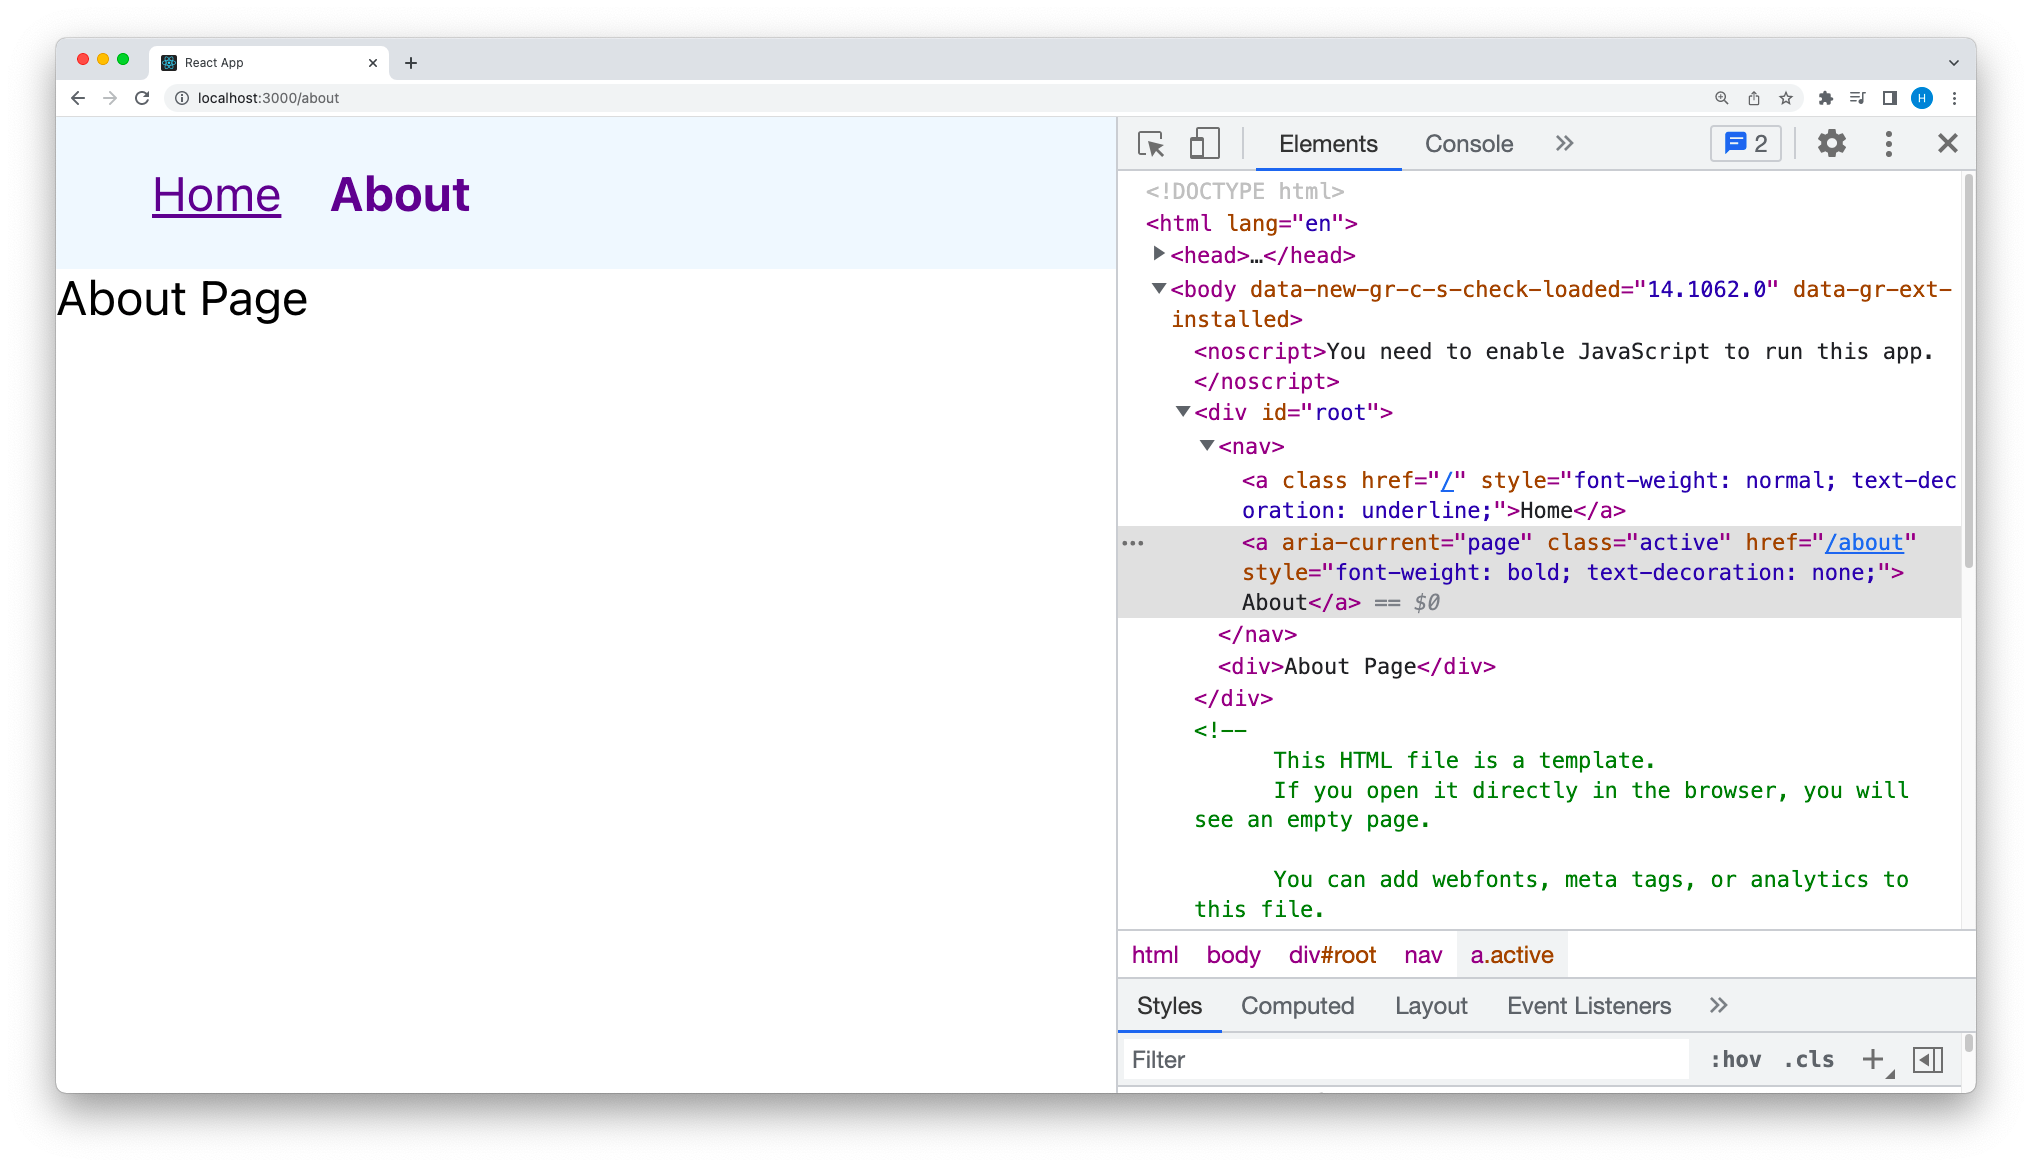Reload the page with the refresh icon

click(x=142, y=98)
